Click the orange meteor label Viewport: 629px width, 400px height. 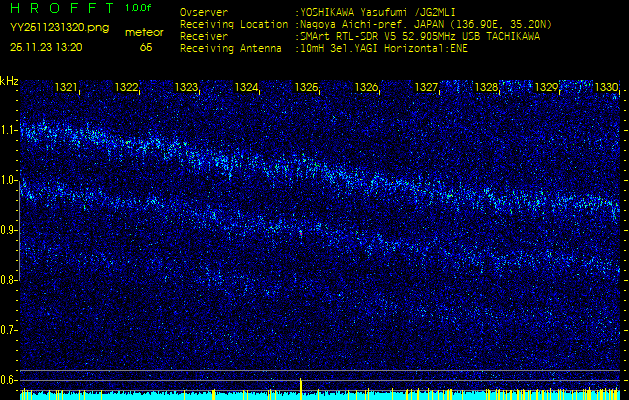(x=145, y=32)
